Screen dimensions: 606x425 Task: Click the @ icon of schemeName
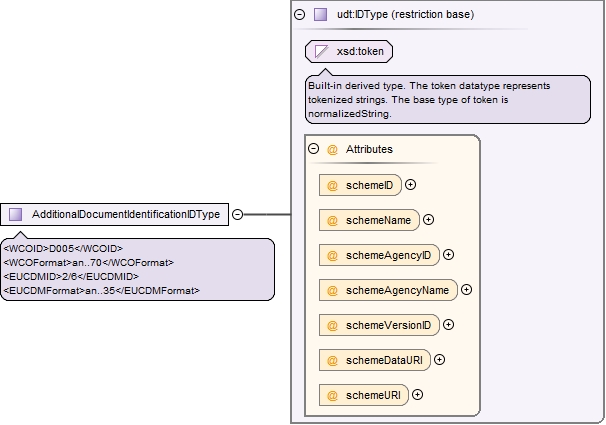pyautogui.click(x=332, y=221)
